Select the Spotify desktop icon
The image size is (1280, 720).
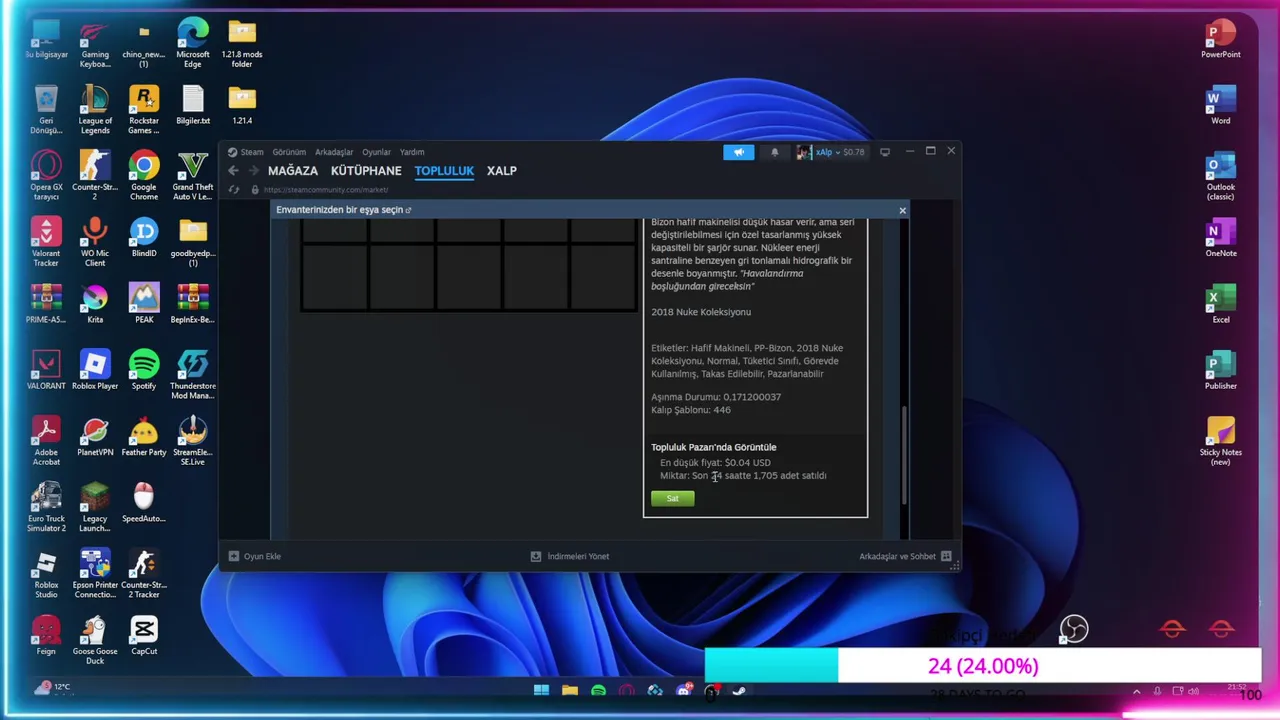tap(144, 369)
